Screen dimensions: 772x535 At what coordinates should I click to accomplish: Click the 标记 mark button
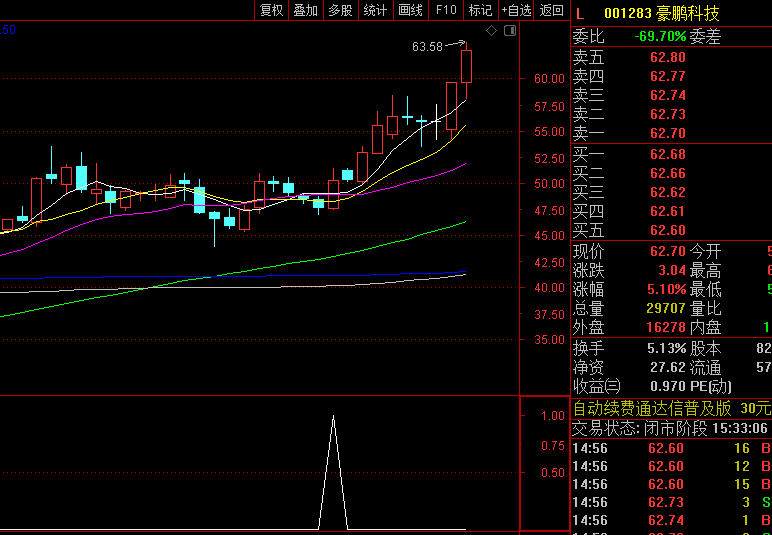481,10
